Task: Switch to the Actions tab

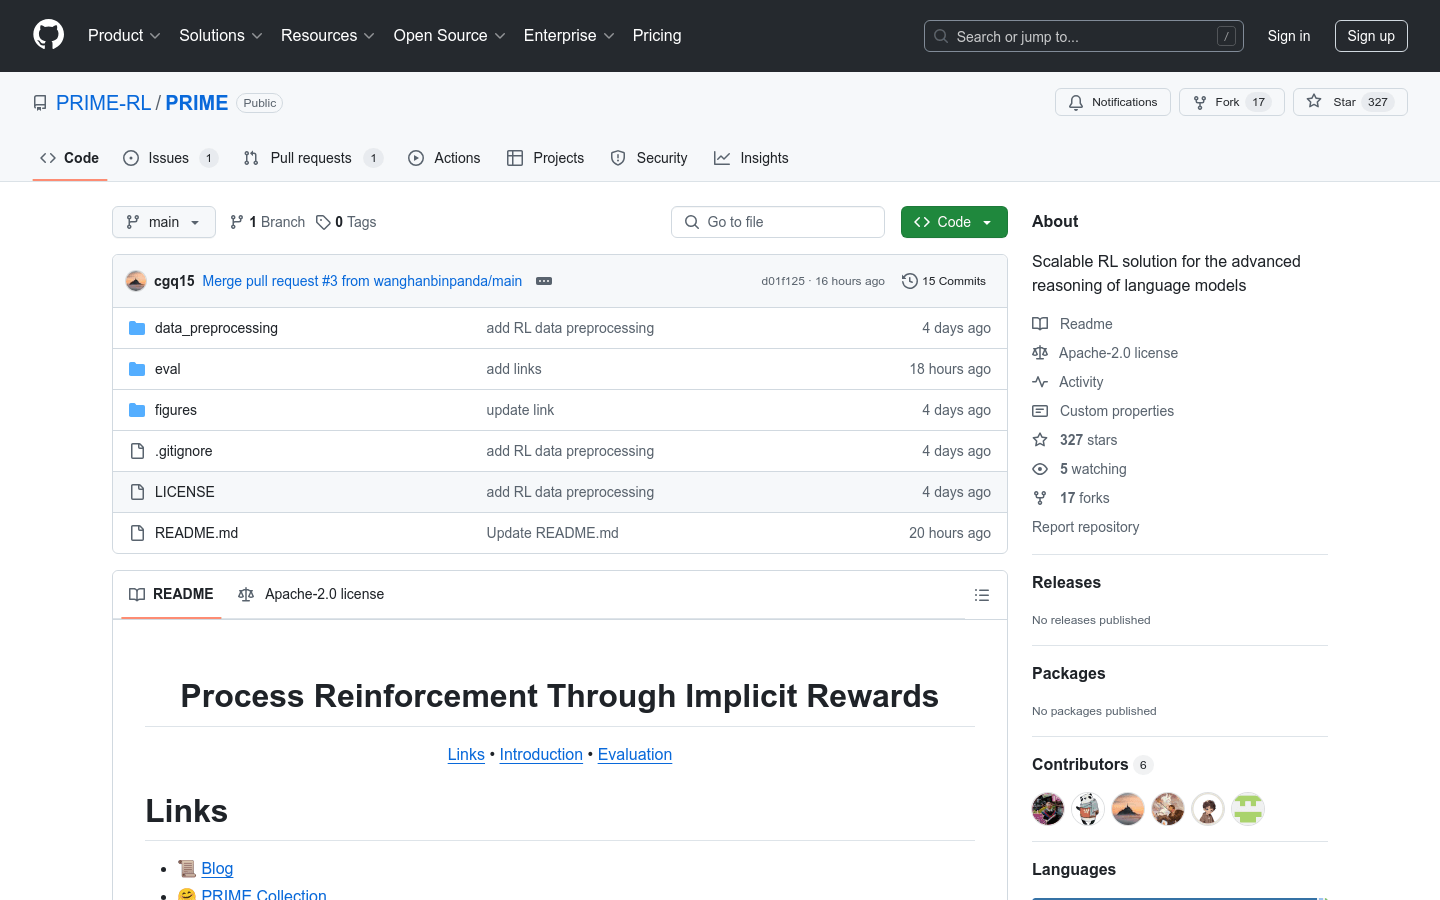Action: [444, 158]
